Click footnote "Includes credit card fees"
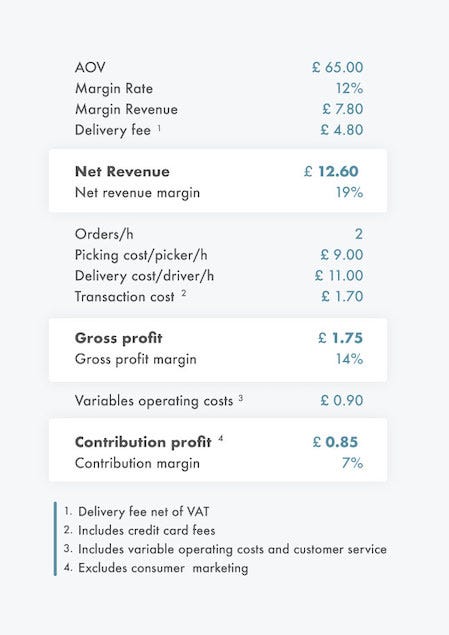449x635 pixels. [x=147, y=531]
